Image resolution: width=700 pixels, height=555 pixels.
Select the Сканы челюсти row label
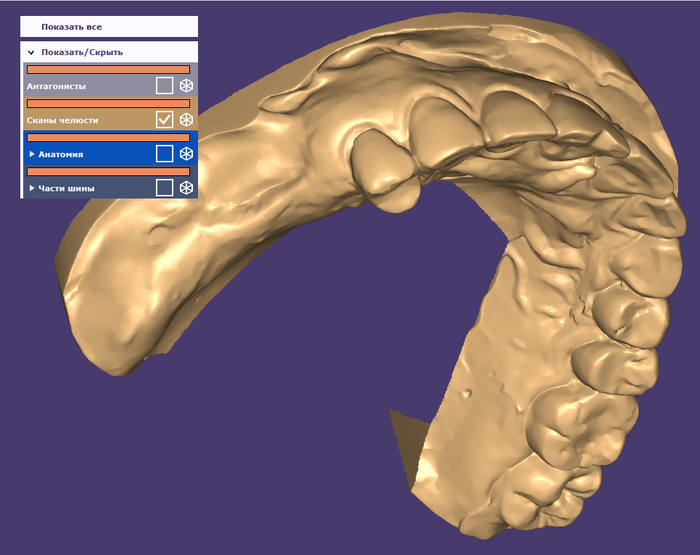click(62, 121)
